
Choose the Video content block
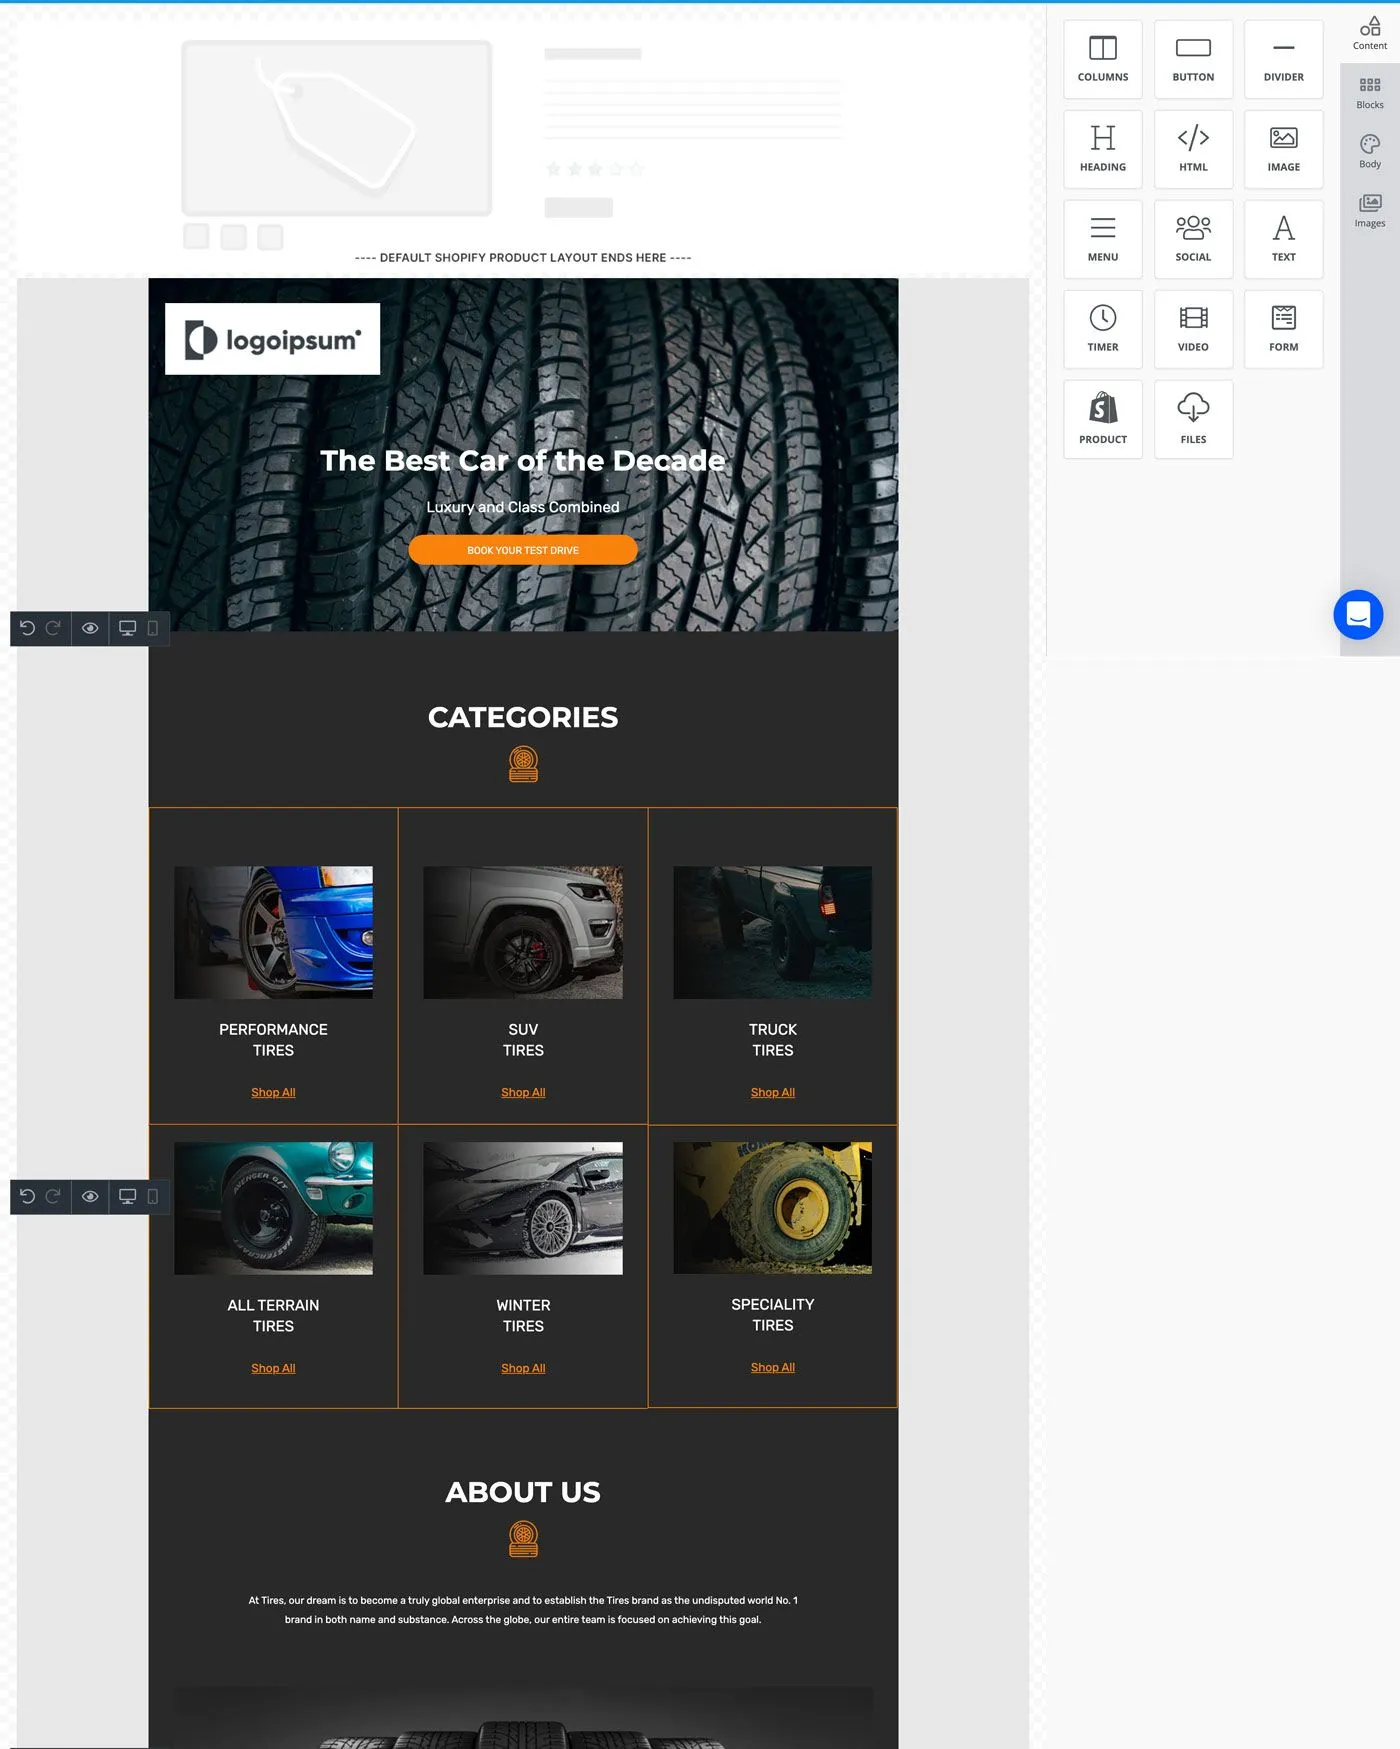[1193, 329]
